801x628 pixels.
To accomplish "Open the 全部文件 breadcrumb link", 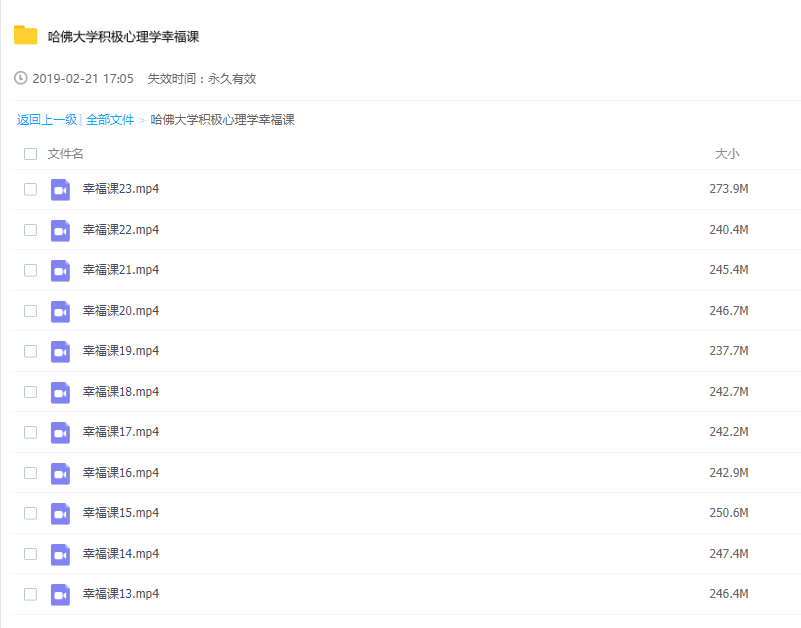I will (x=110, y=120).
